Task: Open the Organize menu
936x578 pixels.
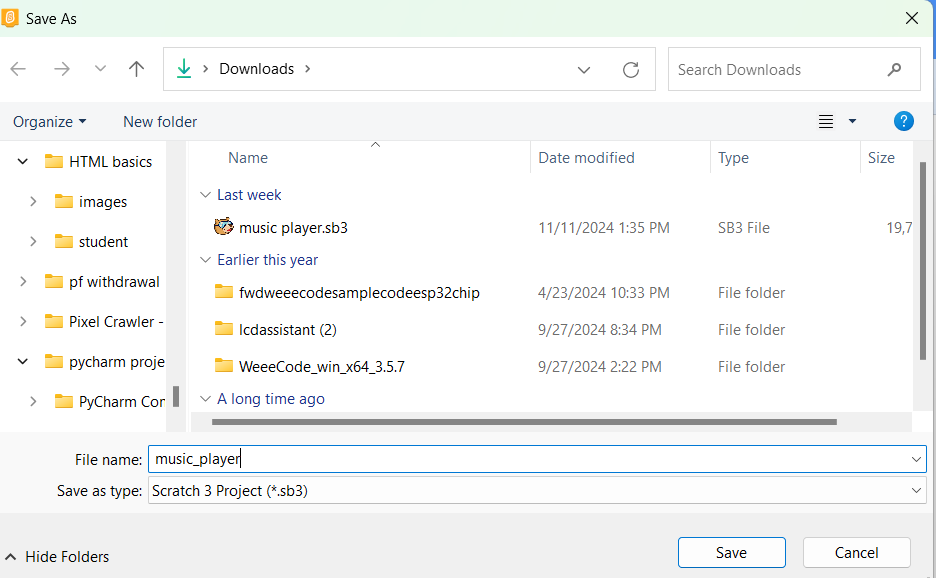Action: pos(49,121)
